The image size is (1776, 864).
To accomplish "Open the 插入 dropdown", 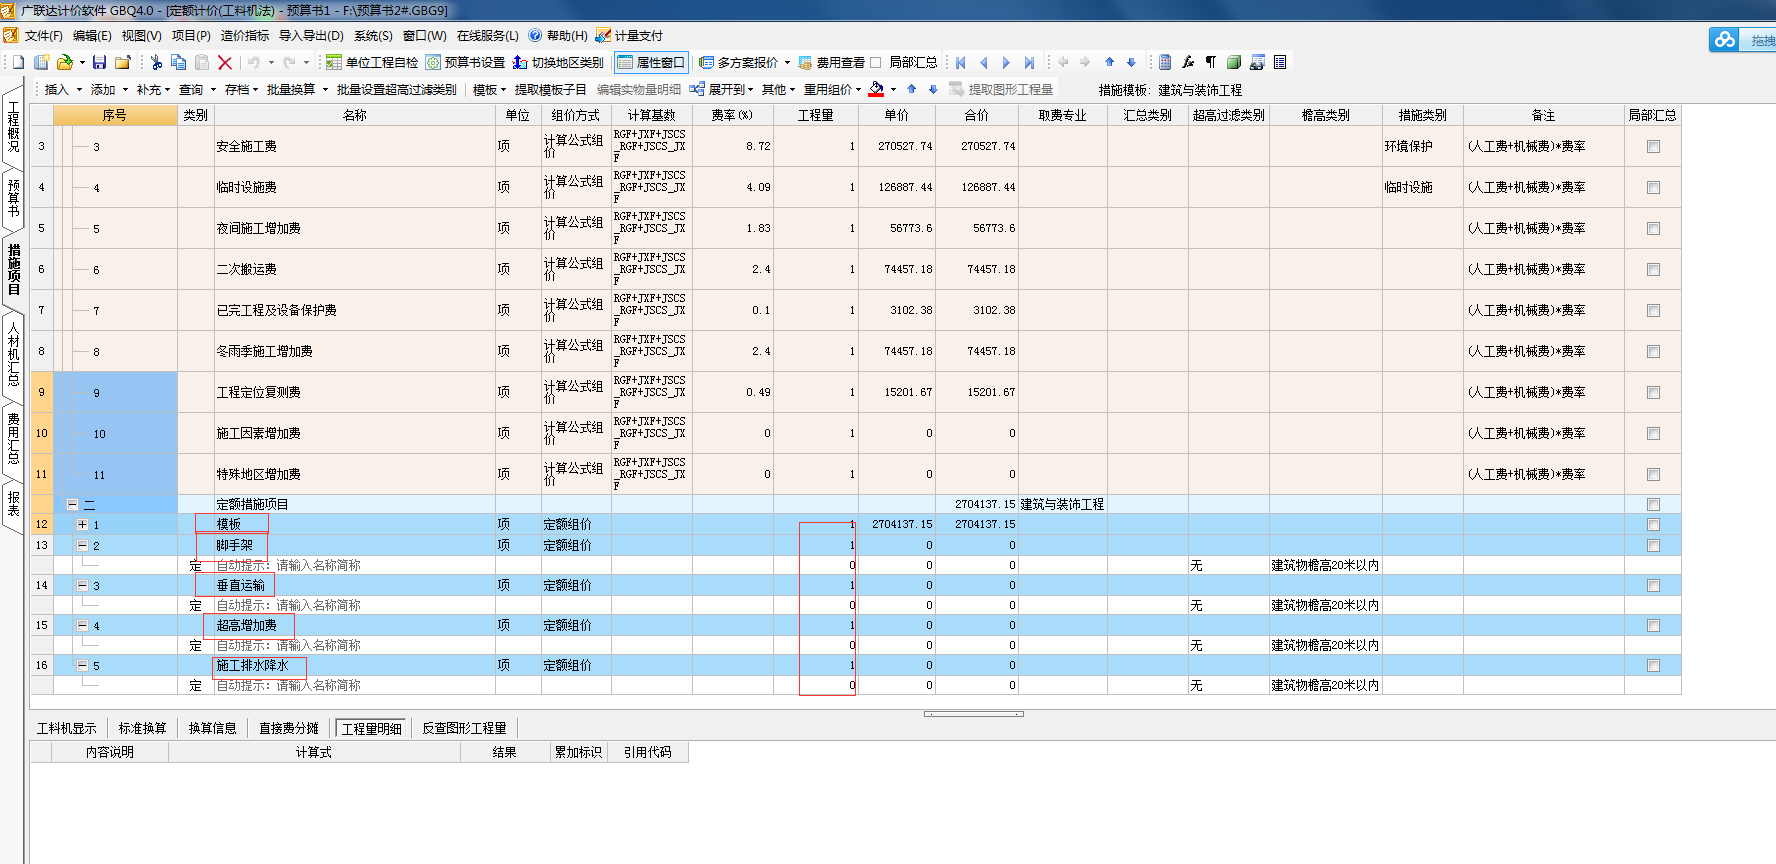I will [62, 89].
